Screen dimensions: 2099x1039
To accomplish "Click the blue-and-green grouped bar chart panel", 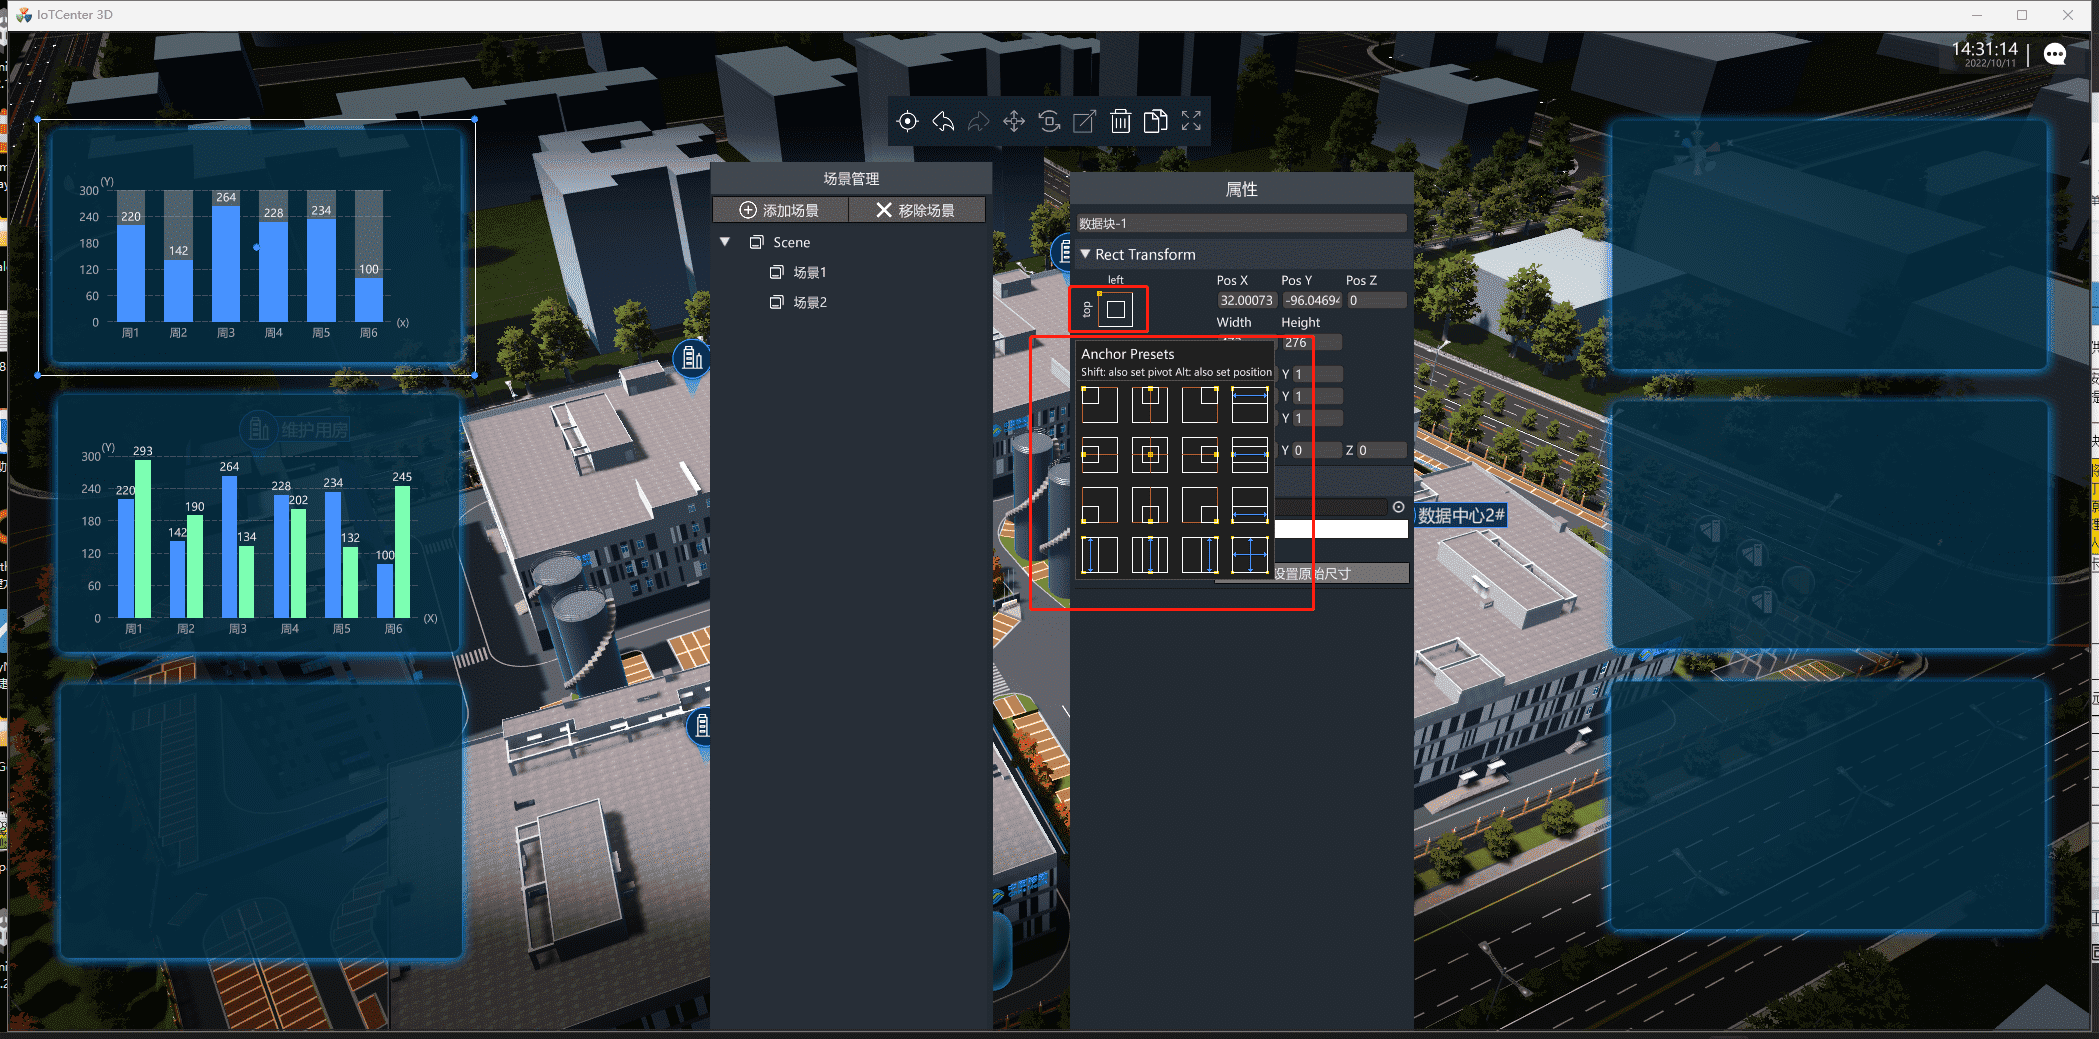I will tap(259, 524).
